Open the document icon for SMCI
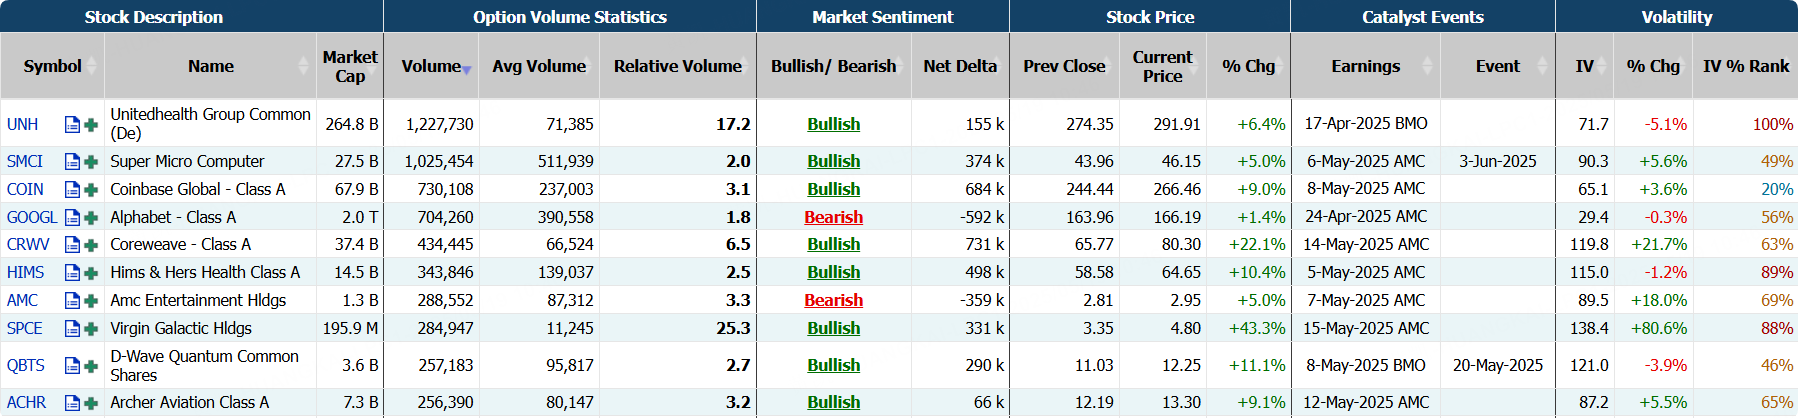Screen dimensions: 1798x418 (x=72, y=161)
